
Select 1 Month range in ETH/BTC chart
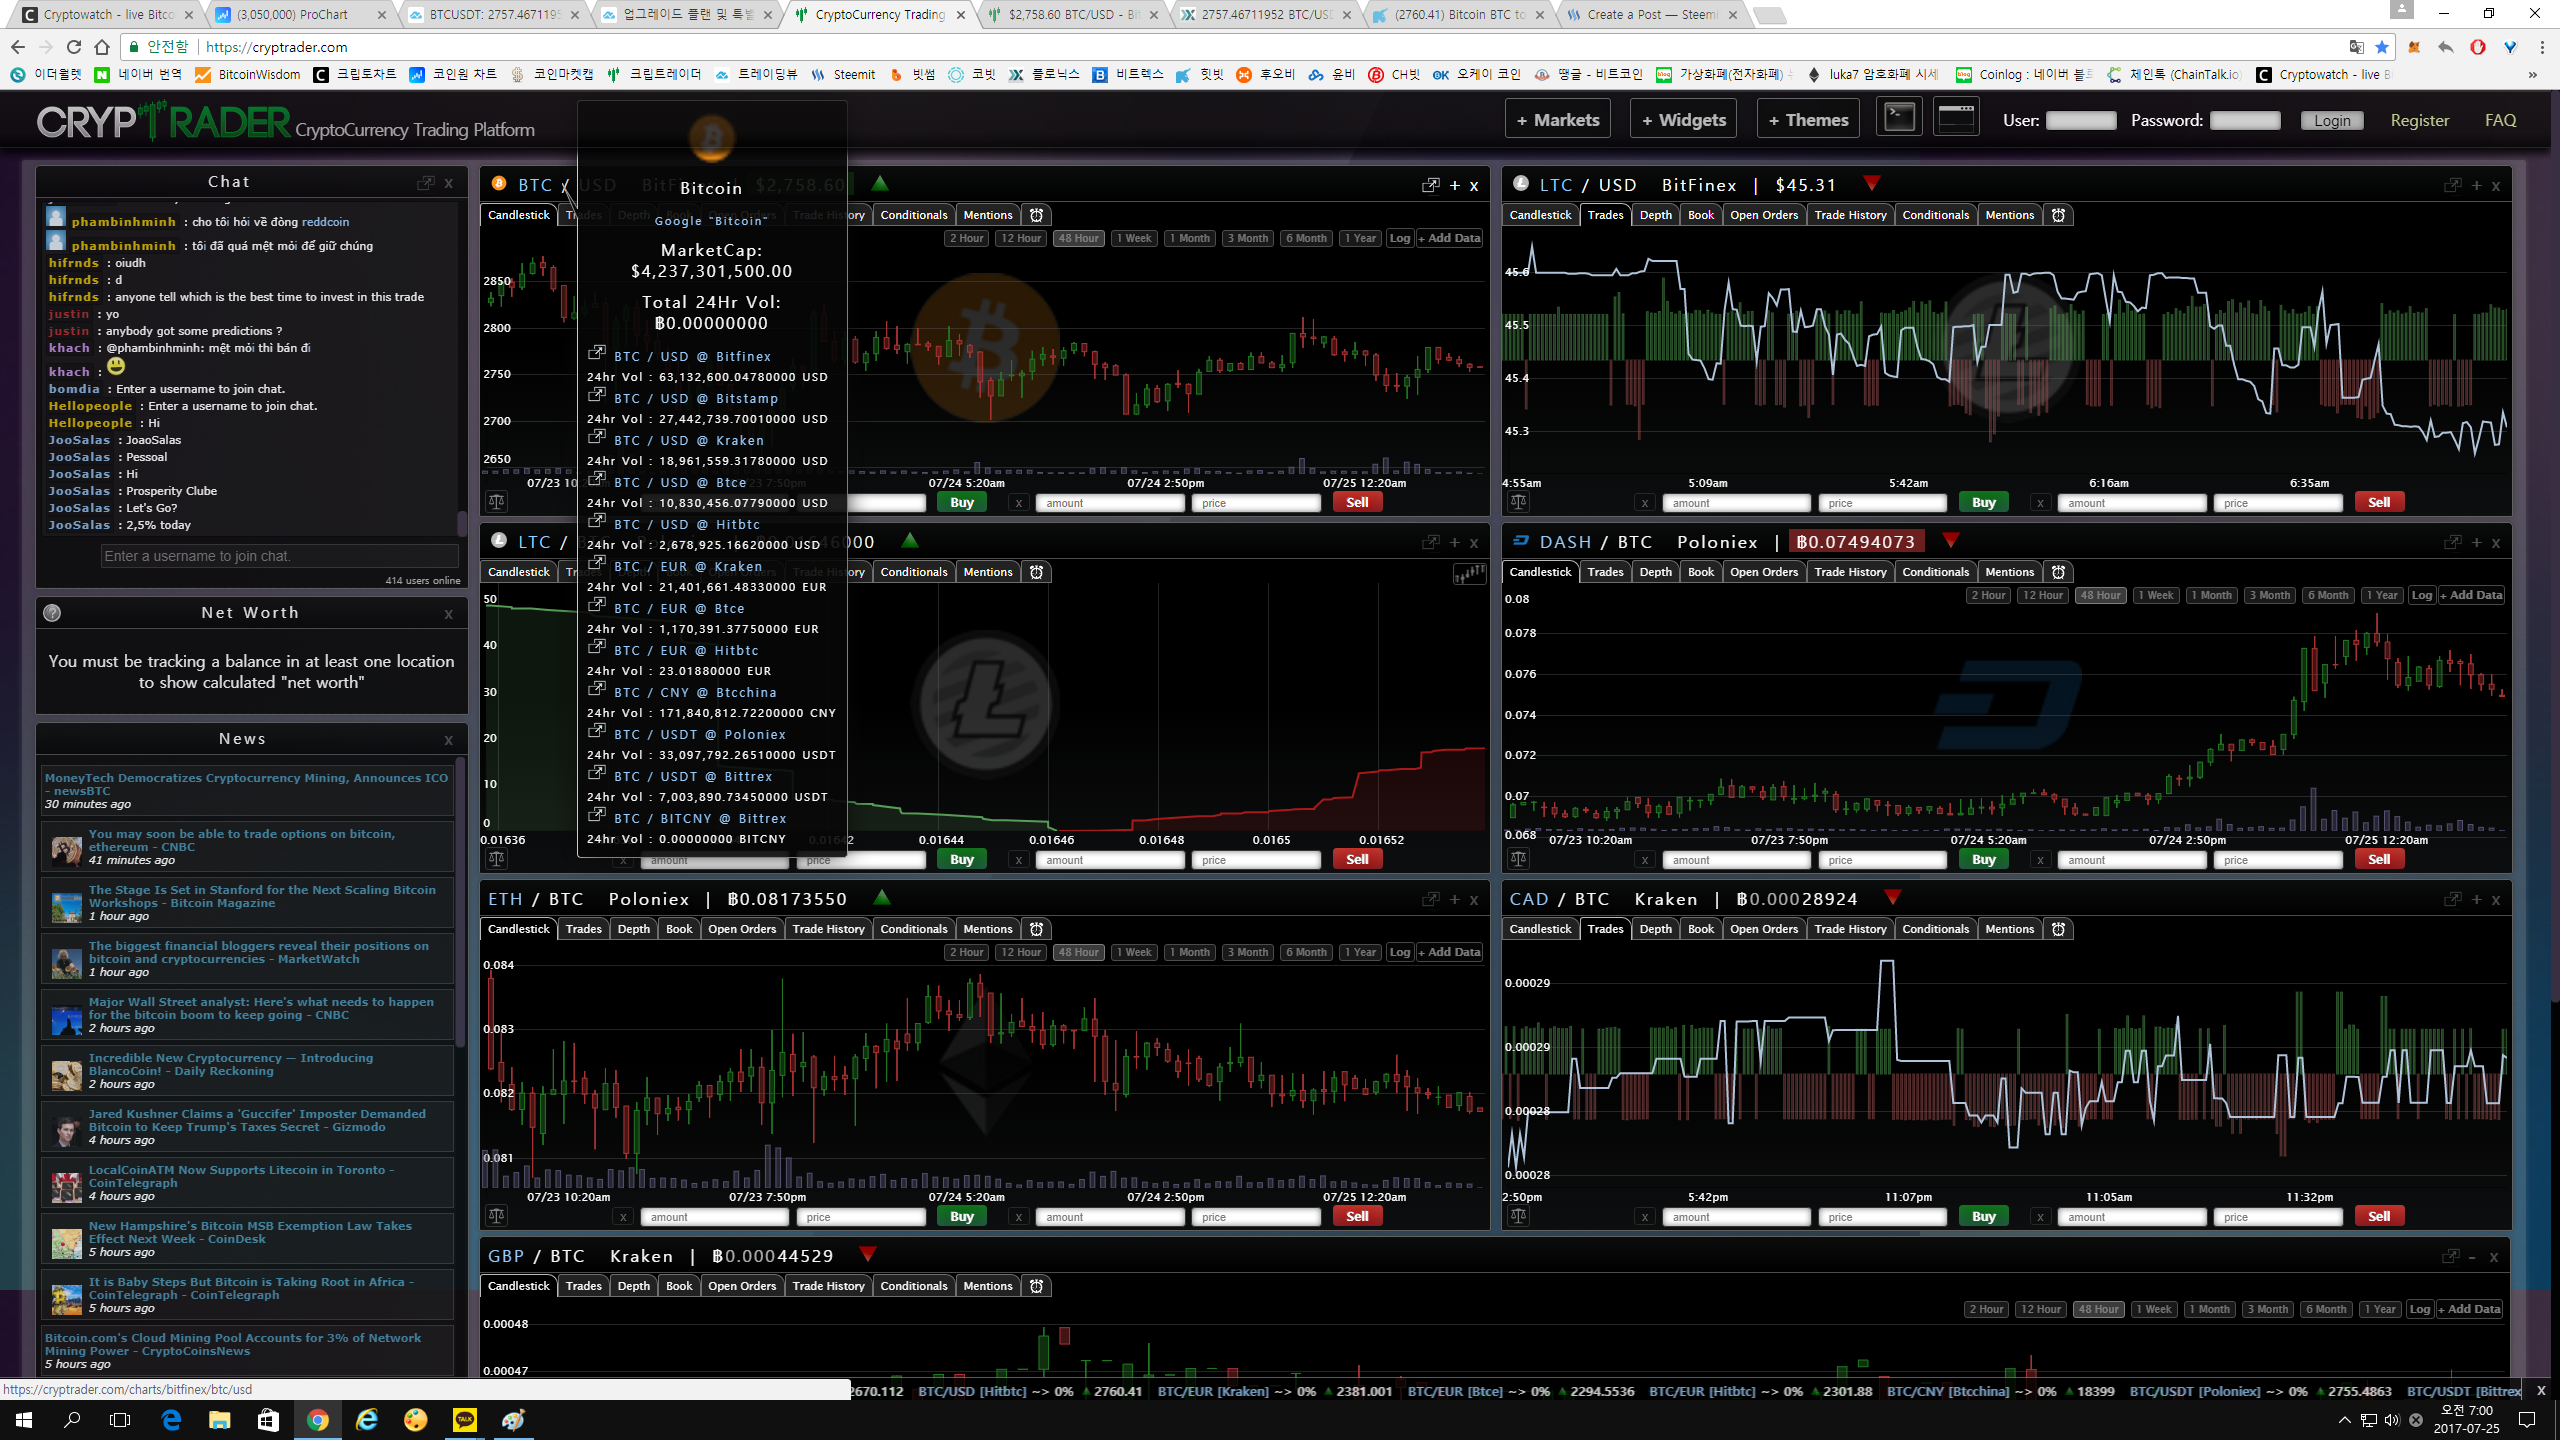tap(1190, 952)
